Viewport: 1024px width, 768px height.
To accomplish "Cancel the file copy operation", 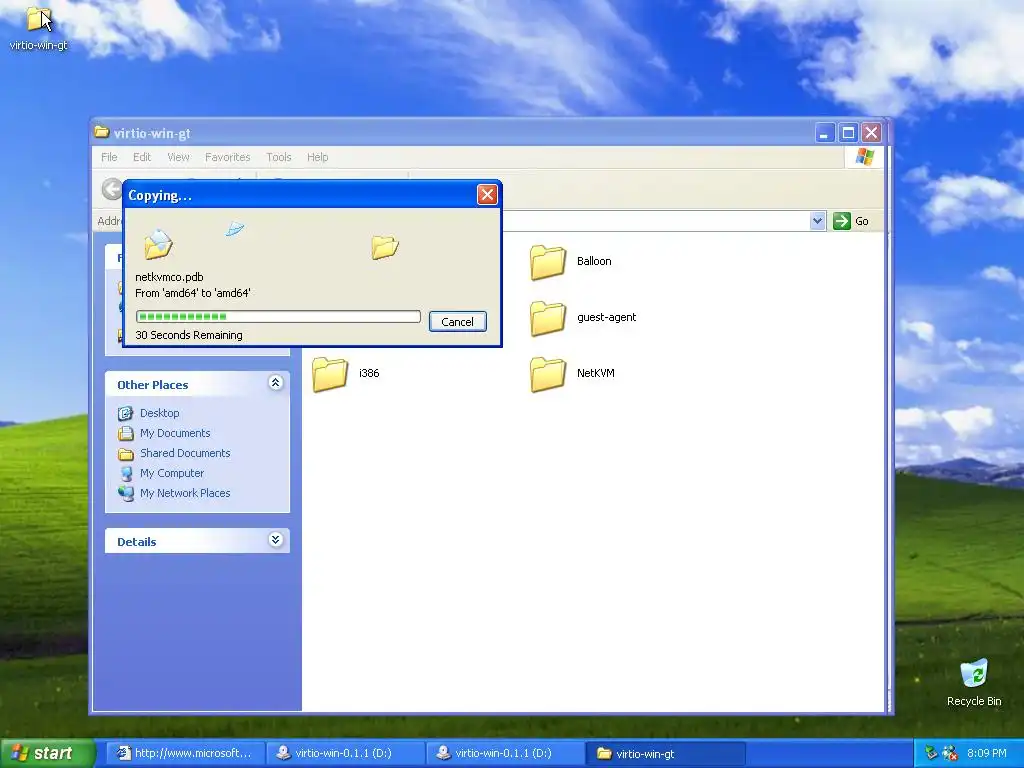I will [457, 322].
